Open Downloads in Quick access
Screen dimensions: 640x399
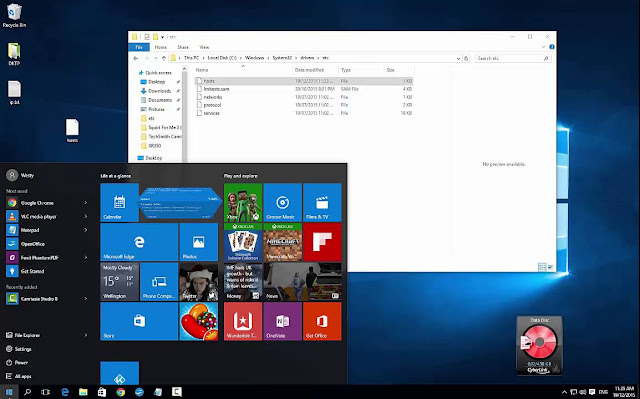pos(160,91)
